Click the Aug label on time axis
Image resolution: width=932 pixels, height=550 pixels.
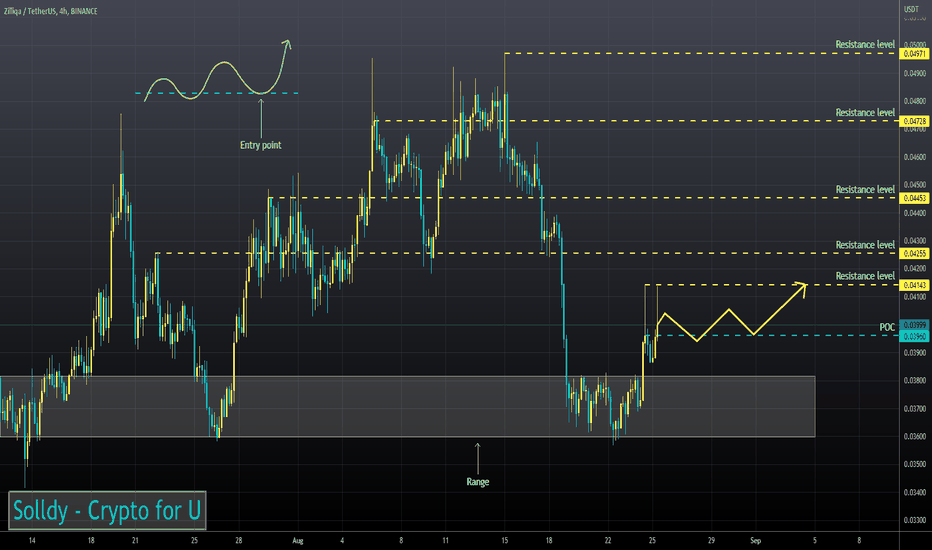(x=298, y=540)
